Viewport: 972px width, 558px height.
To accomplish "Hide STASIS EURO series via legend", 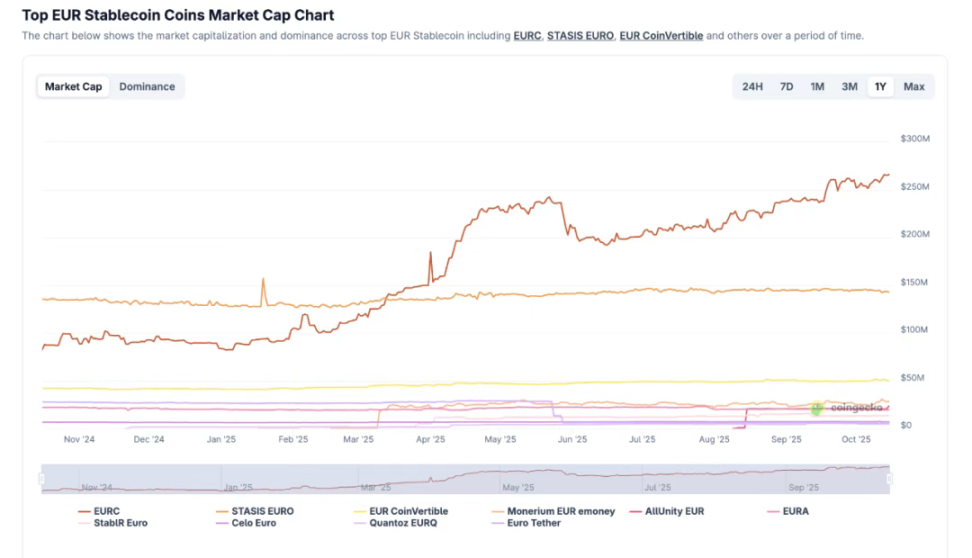I will (262, 511).
